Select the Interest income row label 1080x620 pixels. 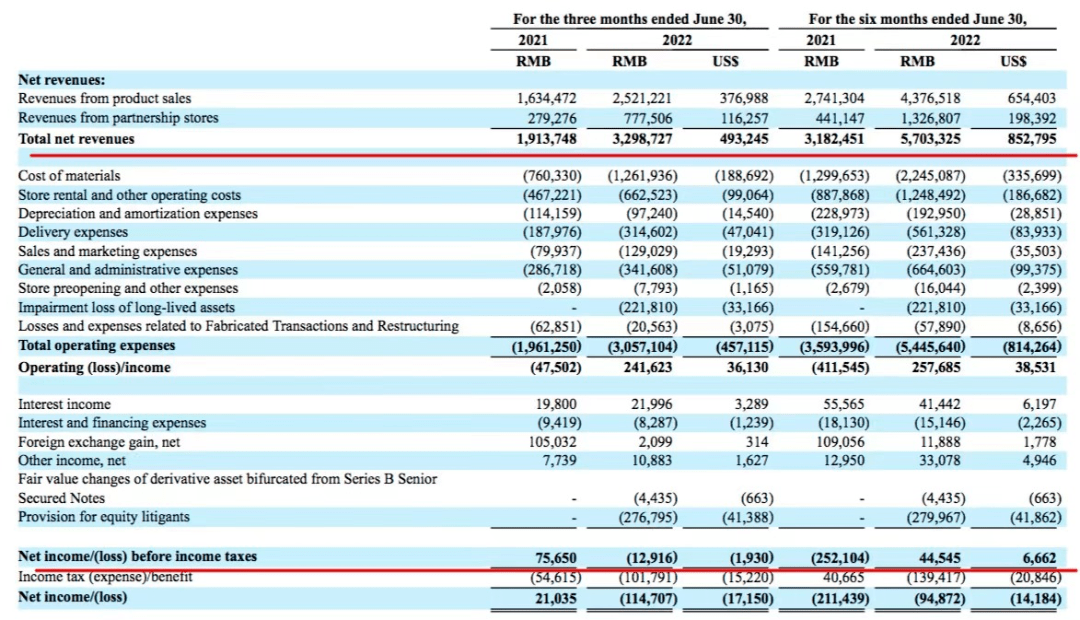64,404
